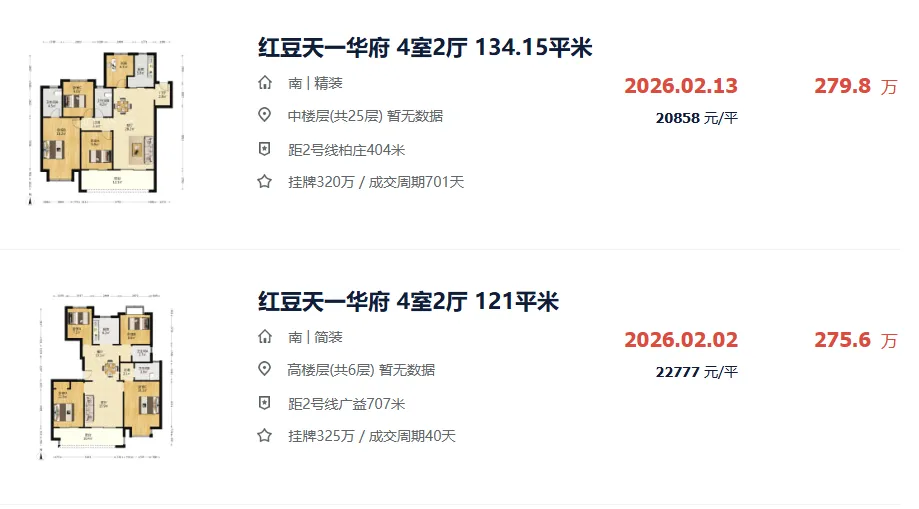Screen dimensions: 919x509
Task: Click subway icon beside 距2号线广益707米
Action: [265, 404]
